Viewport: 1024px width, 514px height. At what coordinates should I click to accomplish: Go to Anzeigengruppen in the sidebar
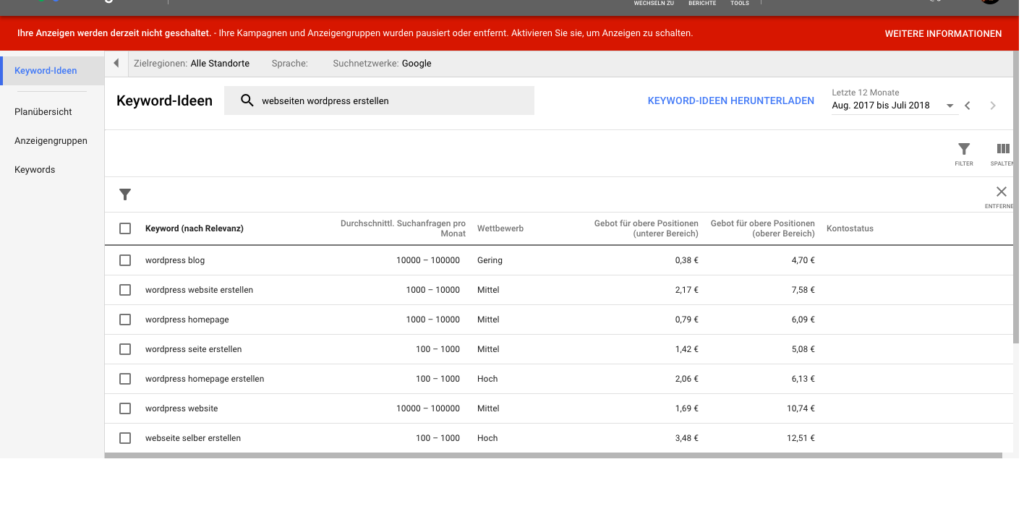51,140
